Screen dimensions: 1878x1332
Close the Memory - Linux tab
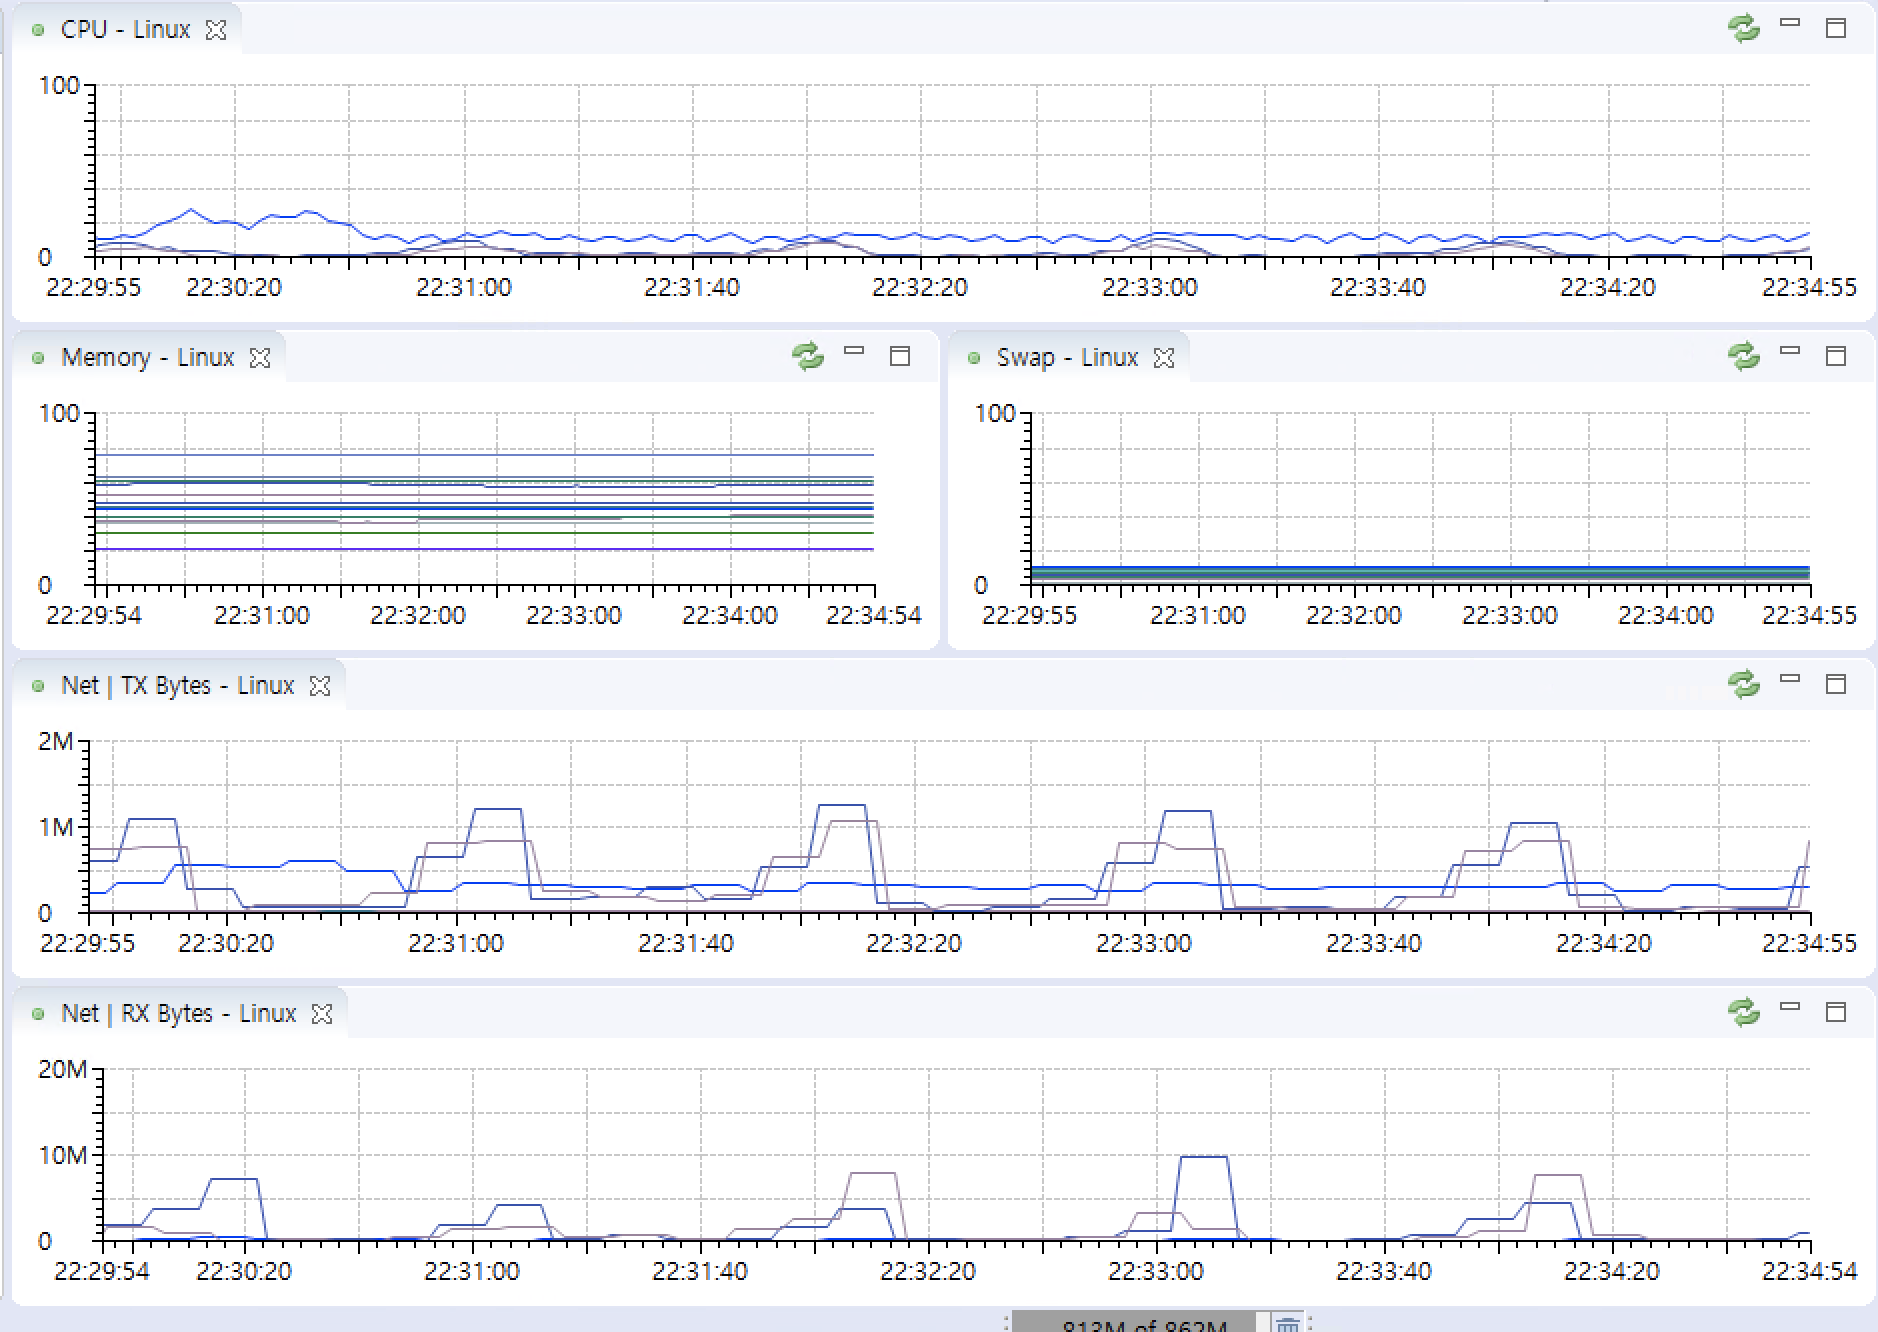260,358
